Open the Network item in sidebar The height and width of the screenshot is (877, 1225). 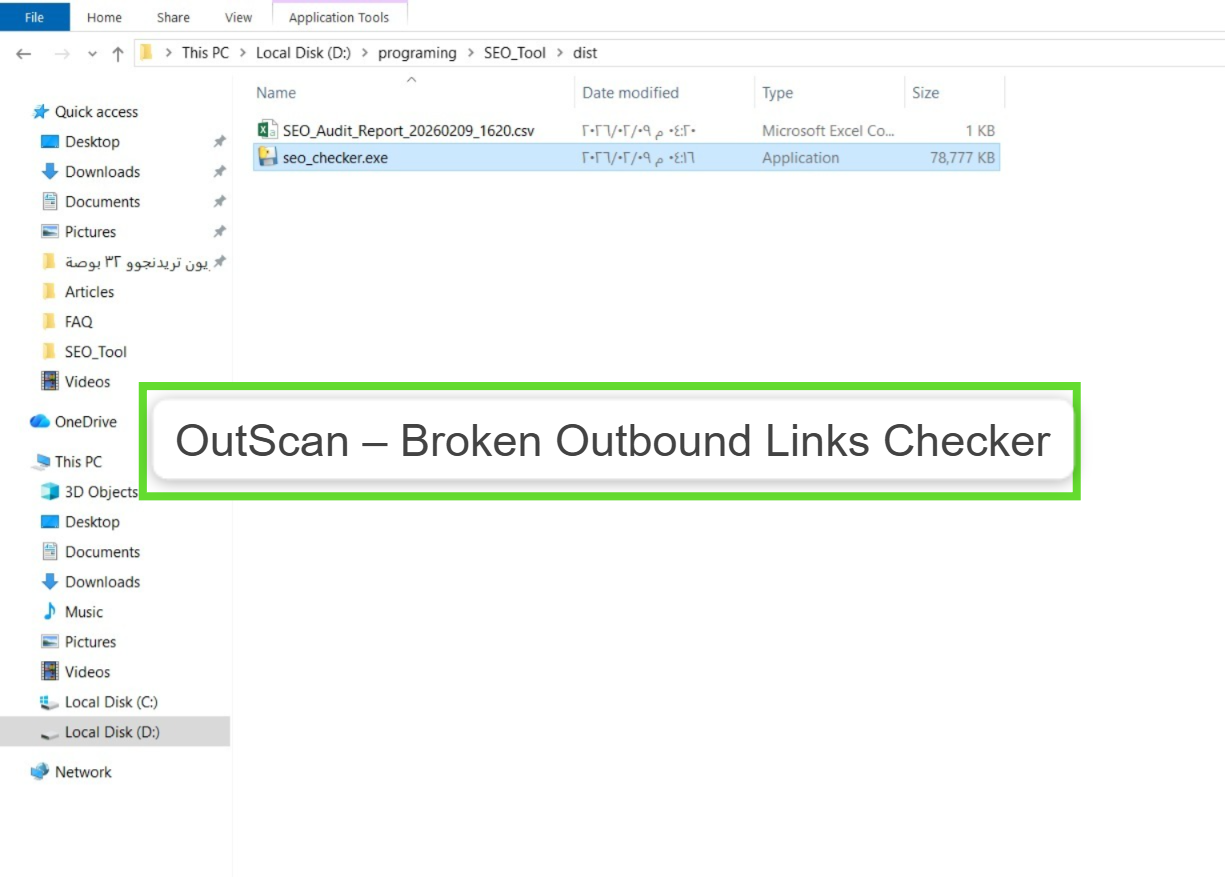coord(83,771)
